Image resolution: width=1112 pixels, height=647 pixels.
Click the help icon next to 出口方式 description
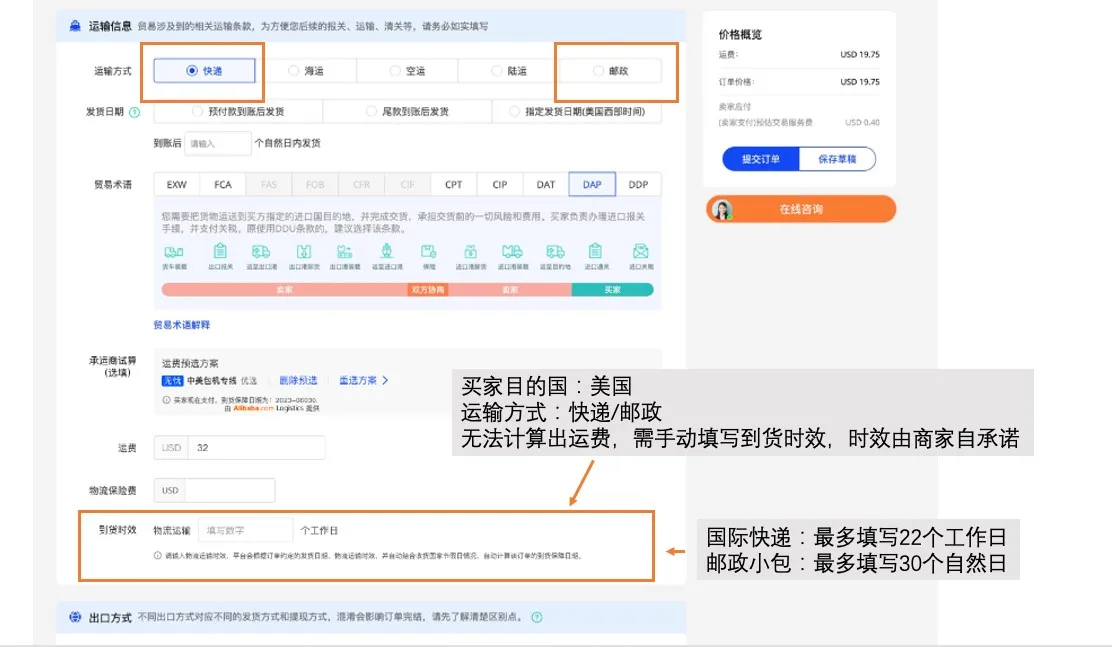[537, 618]
